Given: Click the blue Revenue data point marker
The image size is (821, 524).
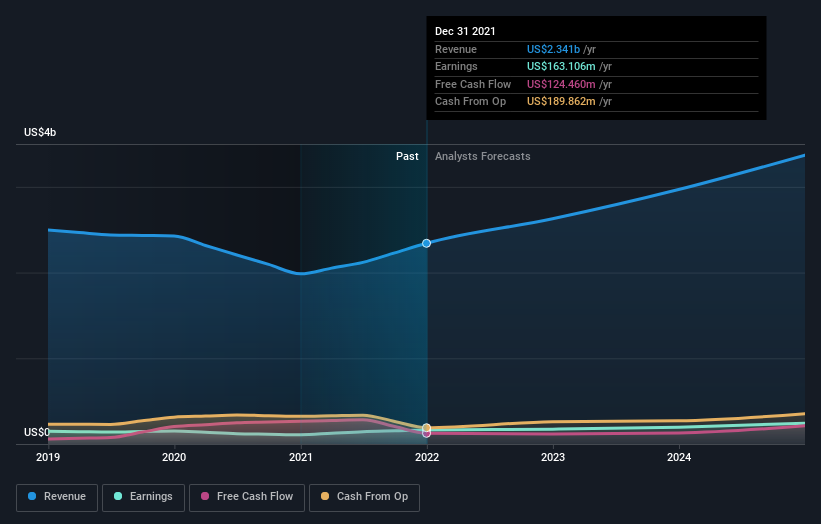Looking at the screenshot, I should point(427,243).
